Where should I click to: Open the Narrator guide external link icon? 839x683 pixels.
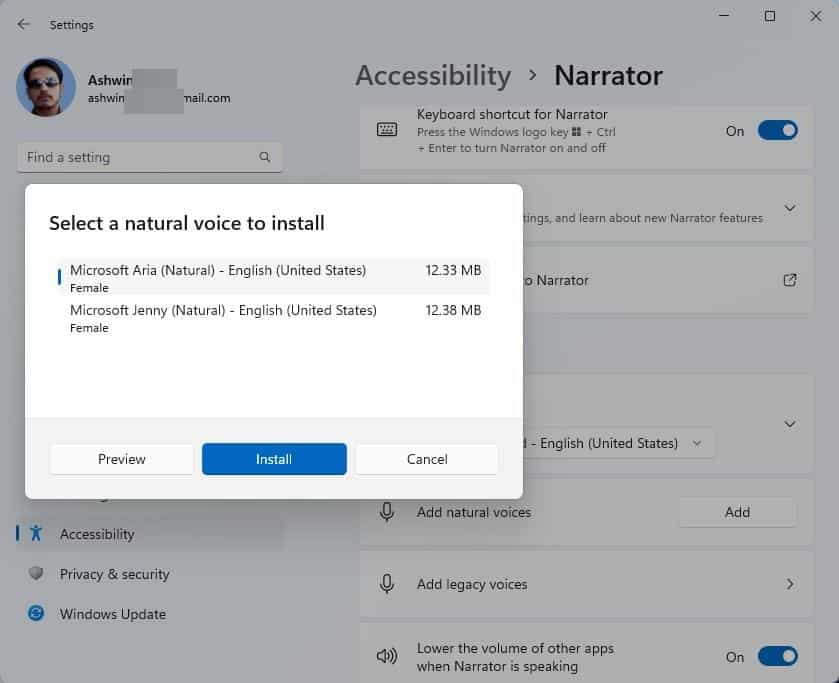pos(789,280)
